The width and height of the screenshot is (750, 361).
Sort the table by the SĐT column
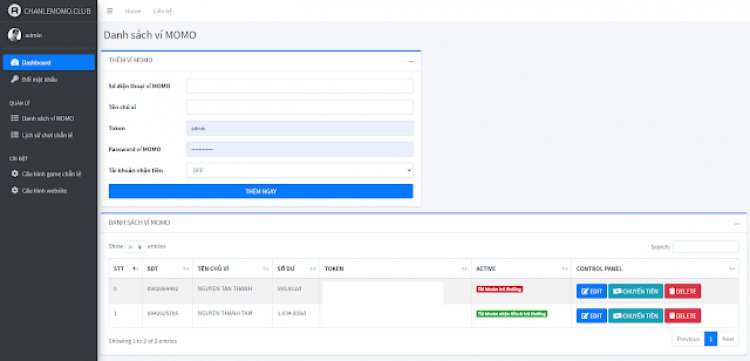[x=167, y=269]
